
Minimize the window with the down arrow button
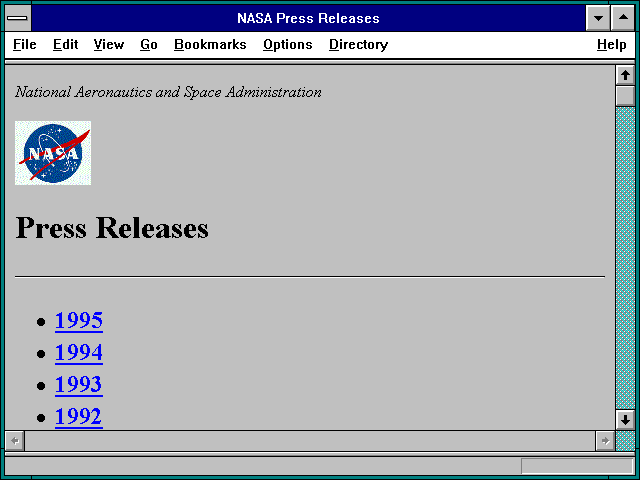[x=598, y=18]
